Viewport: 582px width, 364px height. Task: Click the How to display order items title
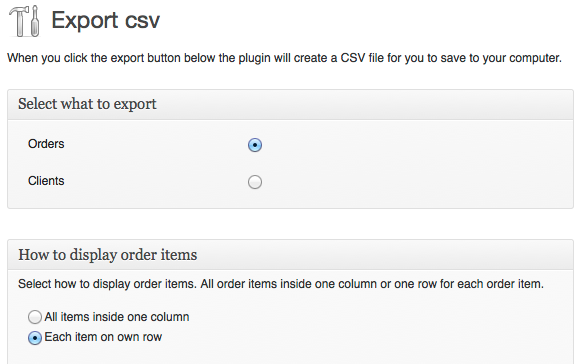click(108, 255)
